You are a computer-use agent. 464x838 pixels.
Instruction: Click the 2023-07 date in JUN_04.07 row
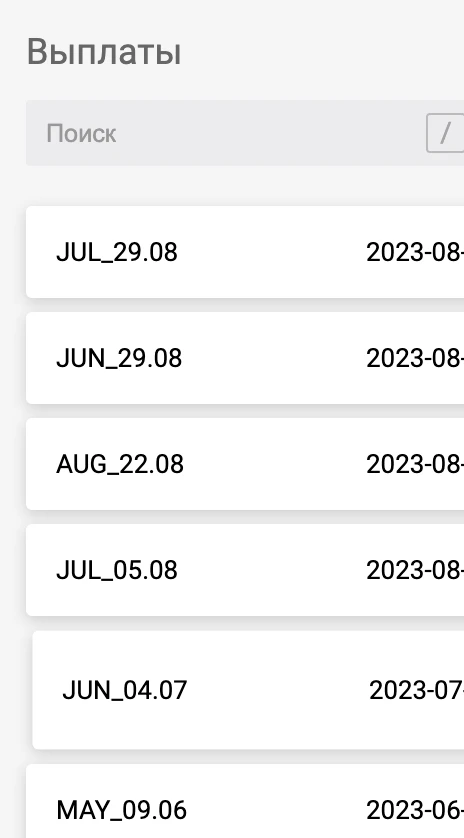(x=416, y=690)
